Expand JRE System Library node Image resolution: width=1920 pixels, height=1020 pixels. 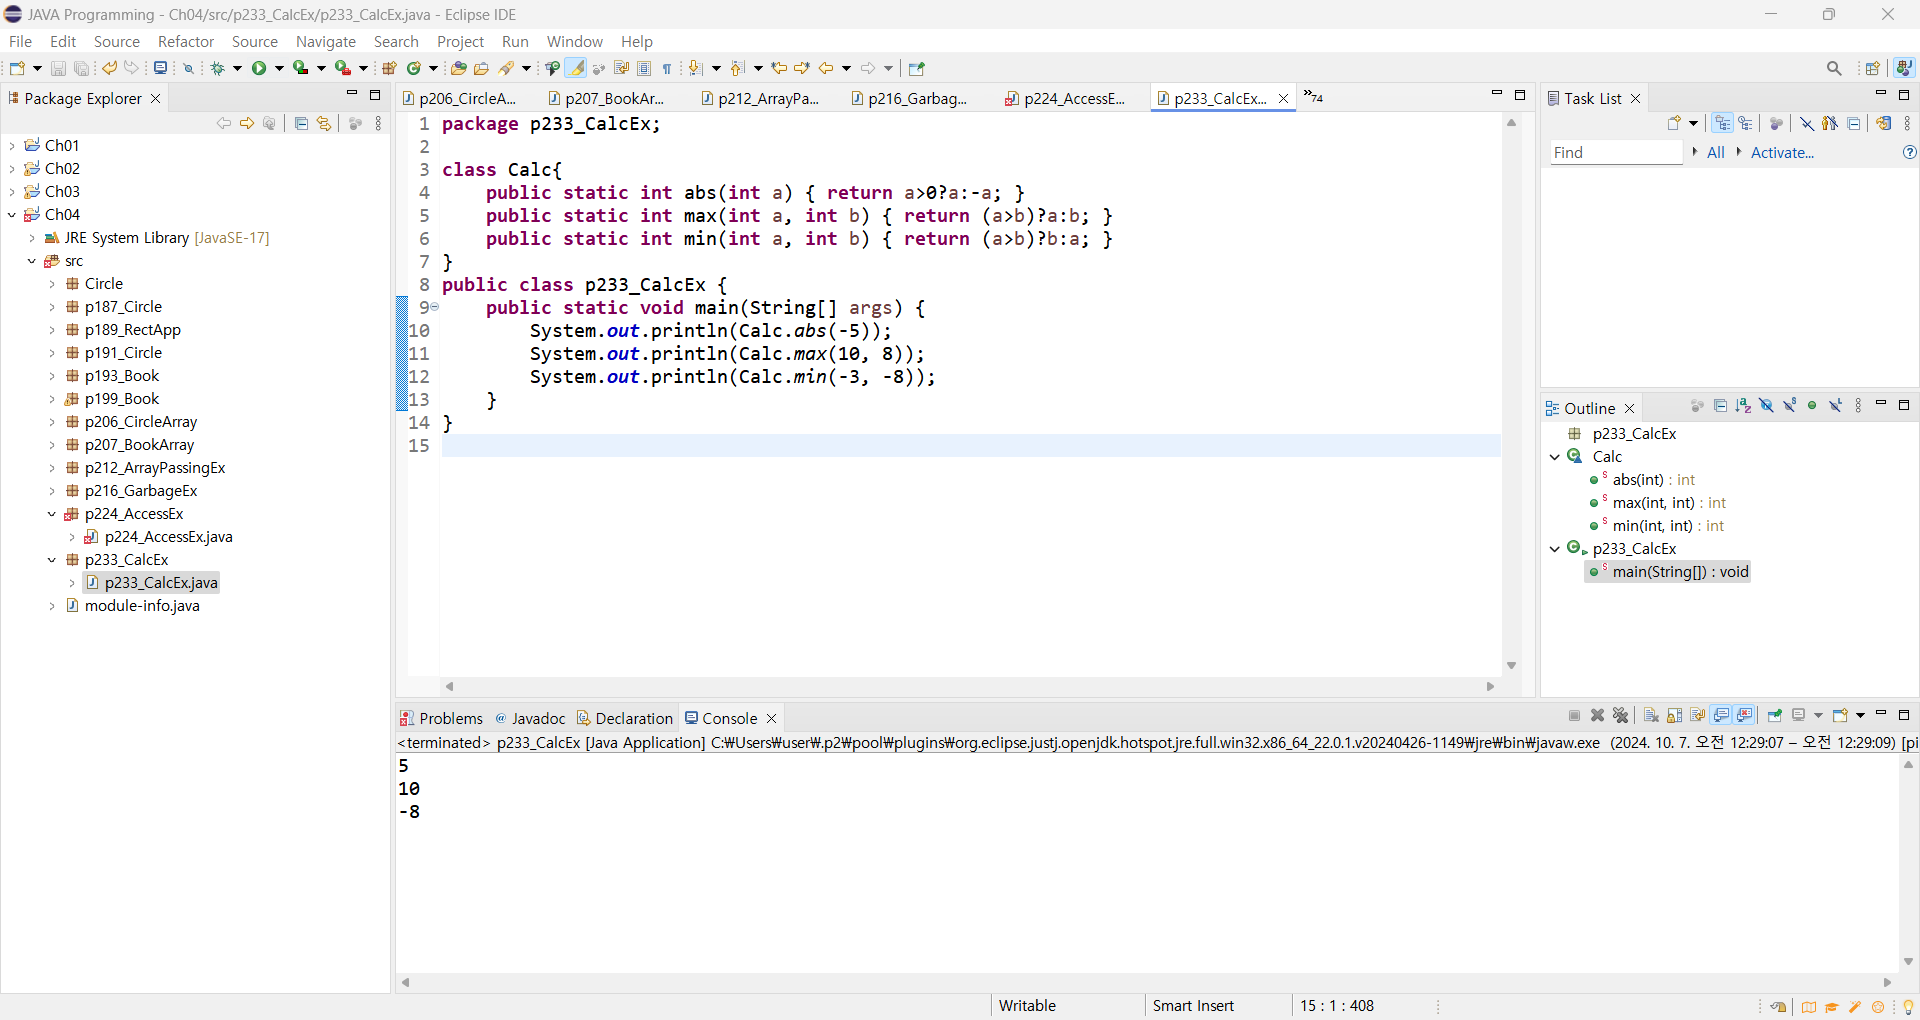32,238
